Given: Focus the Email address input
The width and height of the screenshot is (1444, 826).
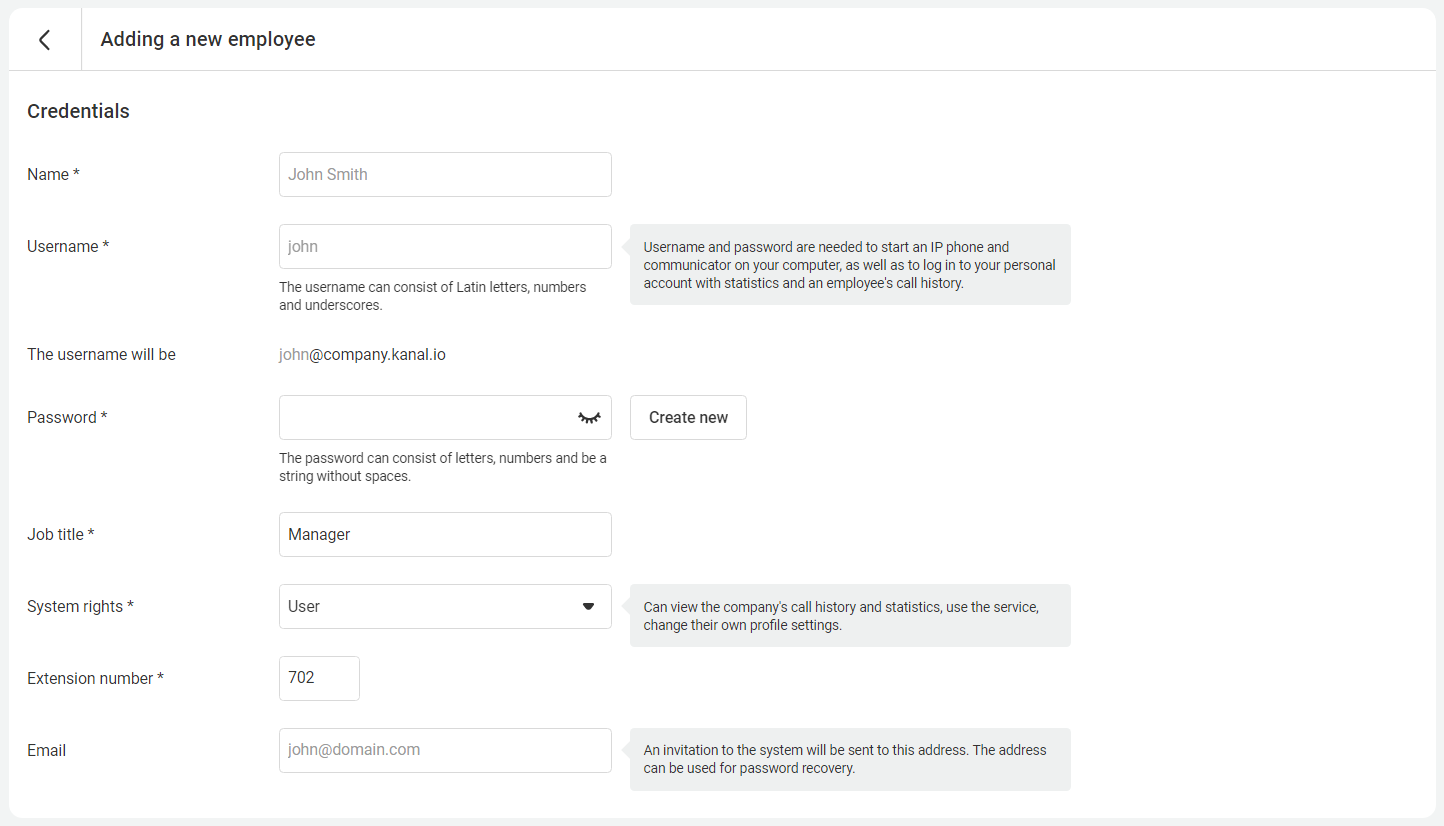Looking at the screenshot, I should (445, 751).
